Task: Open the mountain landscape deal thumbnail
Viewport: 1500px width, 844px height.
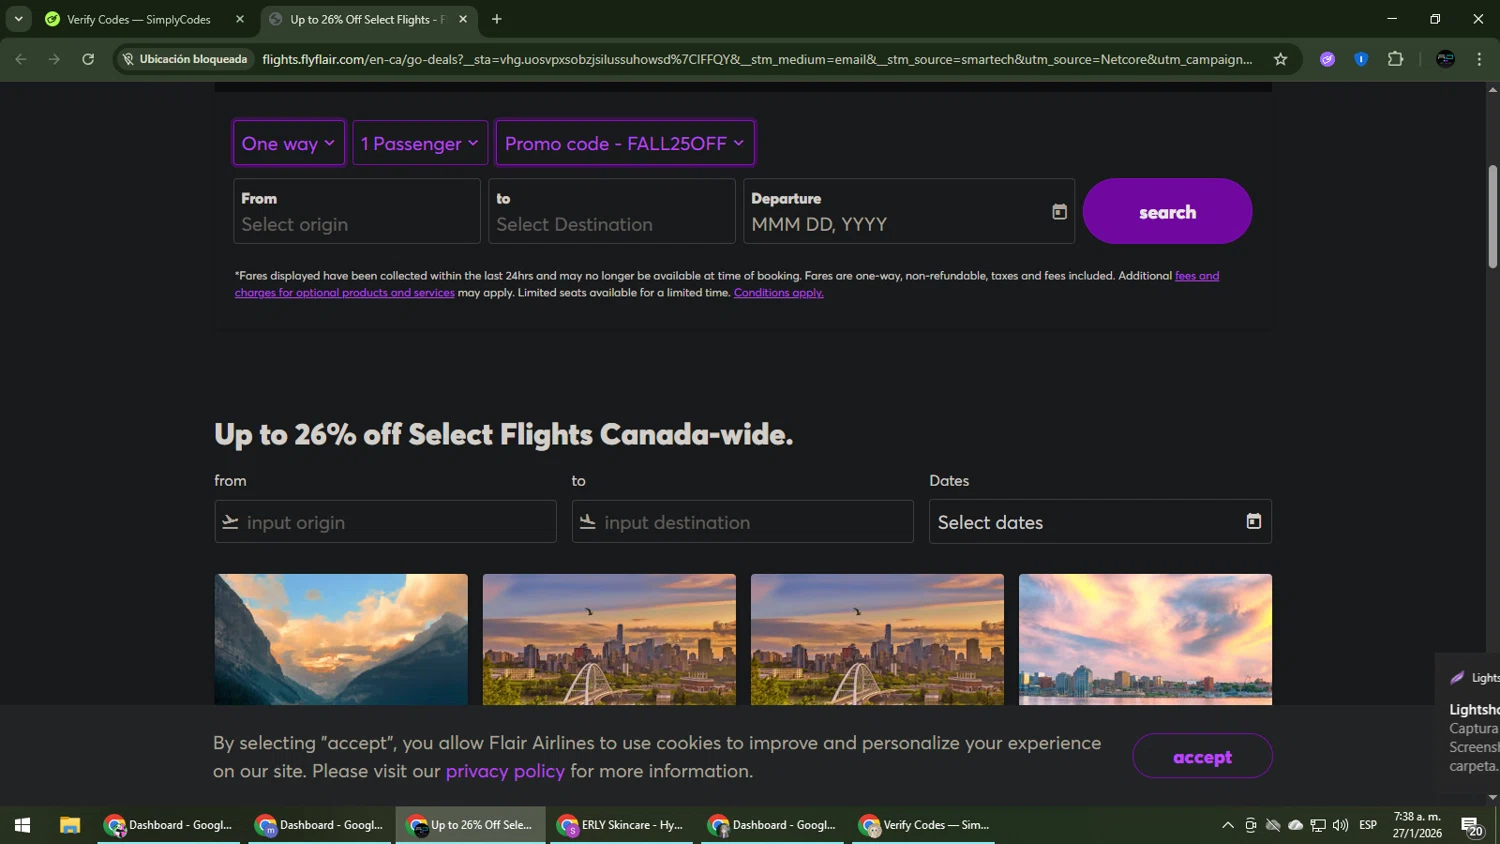Action: coord(341,639)
